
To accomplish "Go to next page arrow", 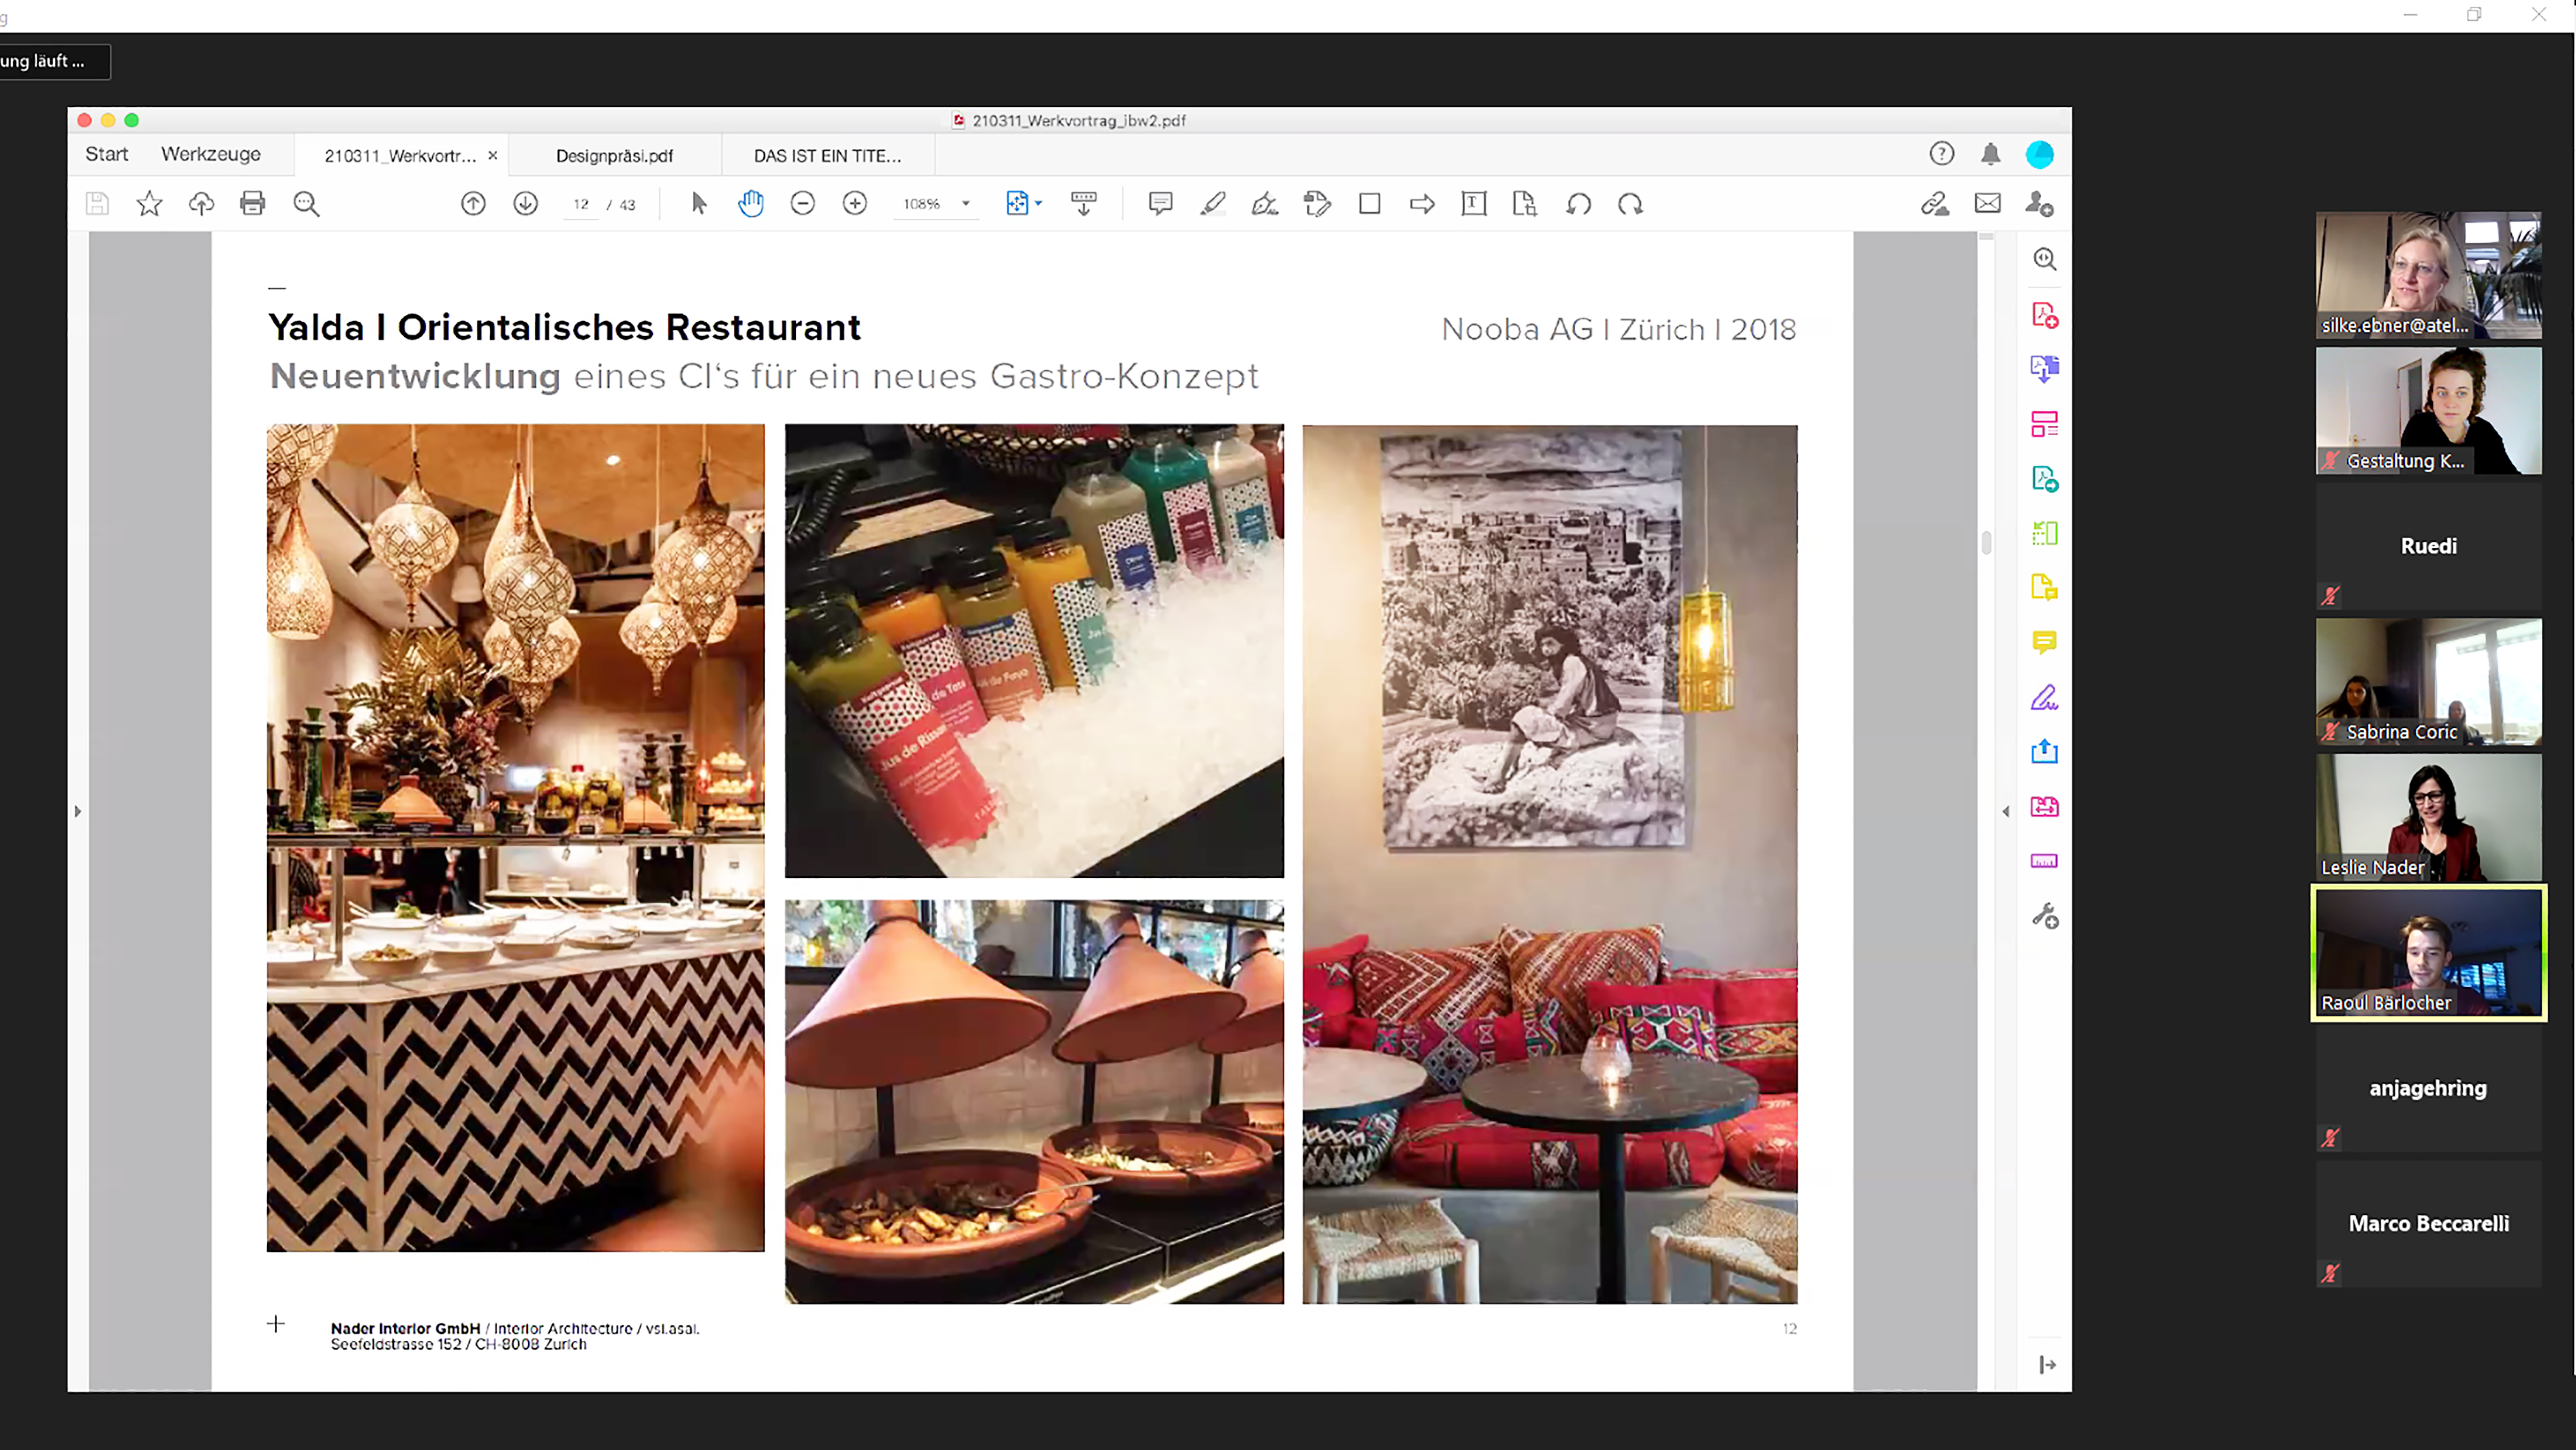I will 525,204.
